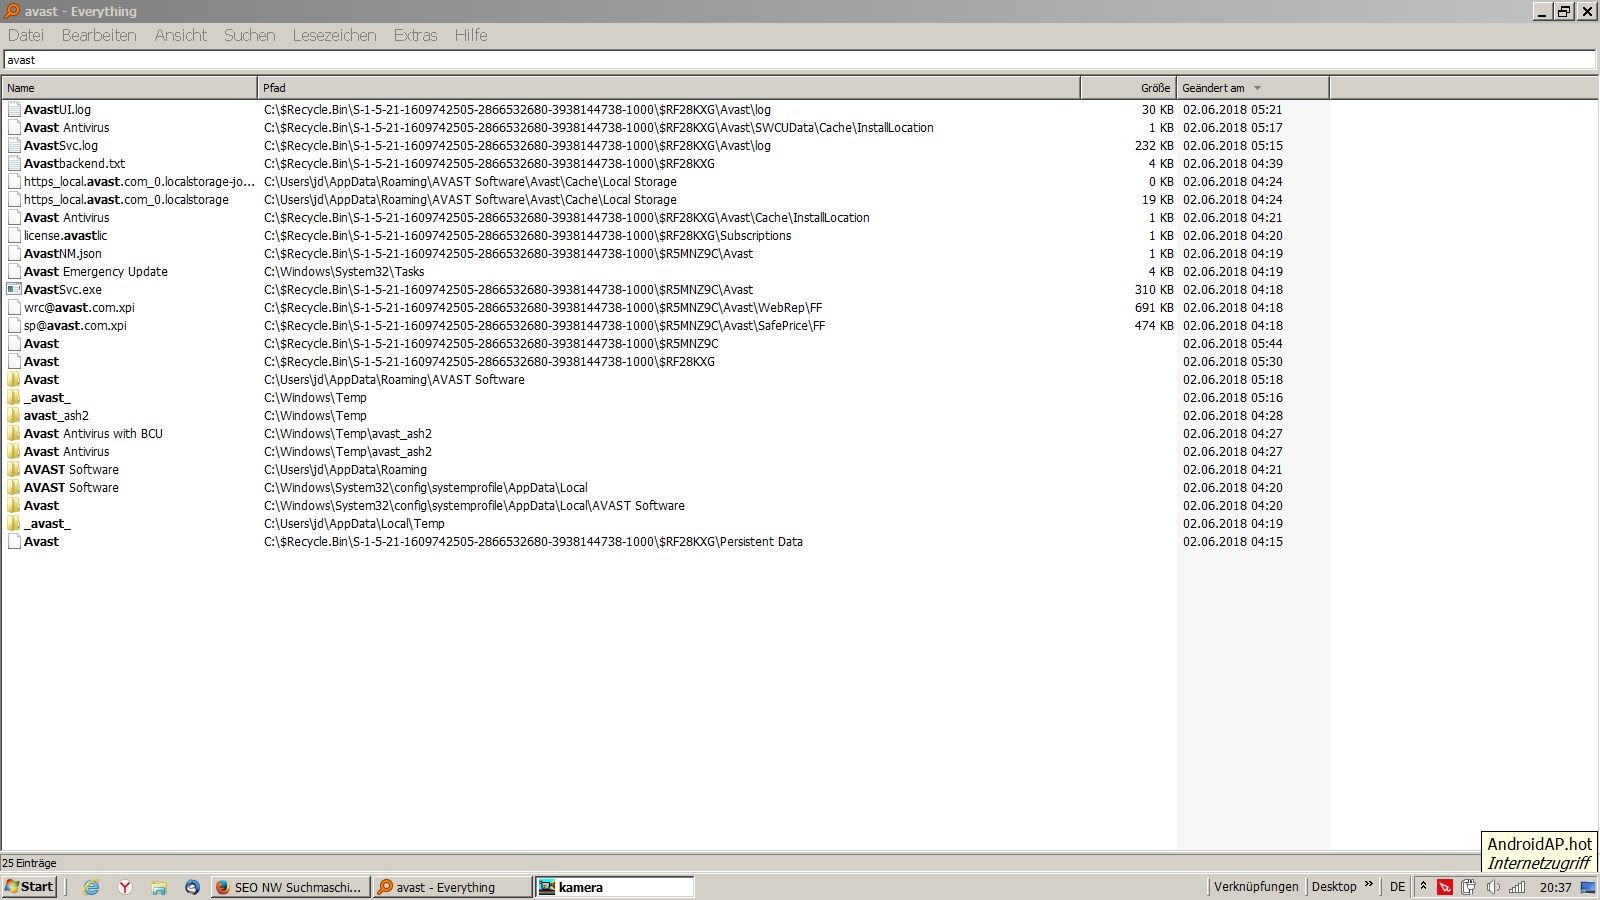This screenshot has width=1600, height=900.
Task: Select the Avast Emergency Update entry
Action: pyautogui.click(x=96, y=272)
